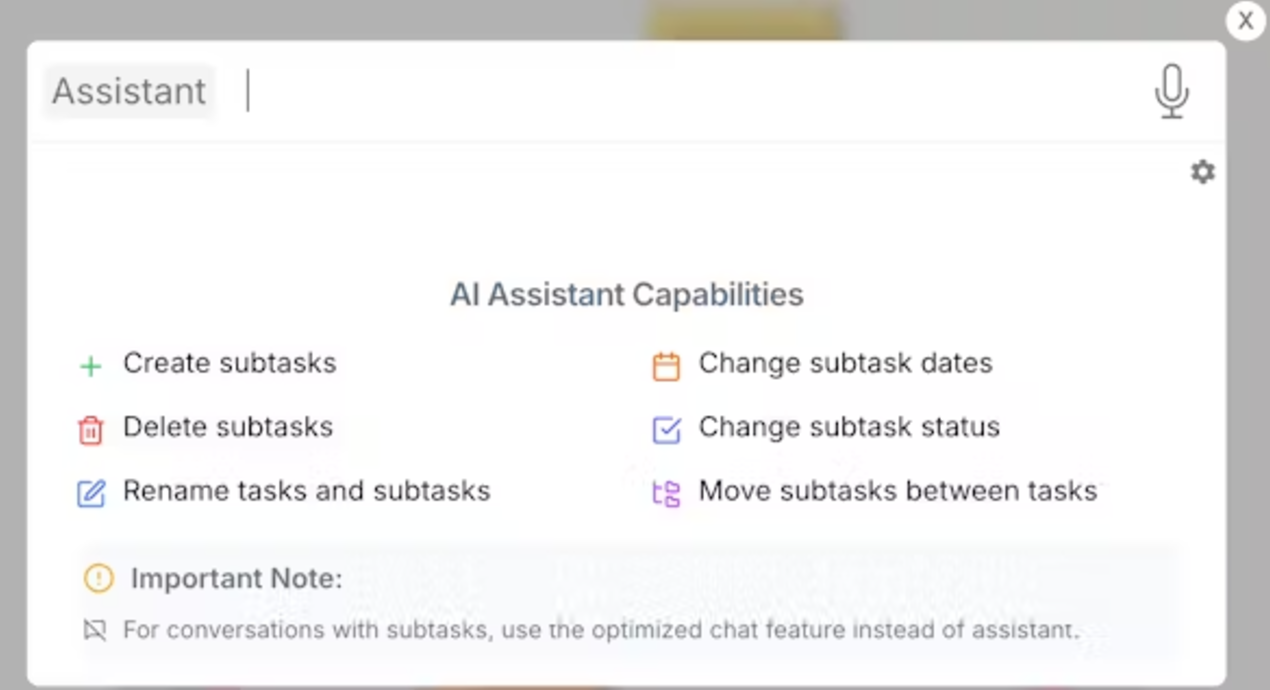The image size is (1270, 690).
Task: Click the Important Note warning icon
Action: click(x=98, y=578)
